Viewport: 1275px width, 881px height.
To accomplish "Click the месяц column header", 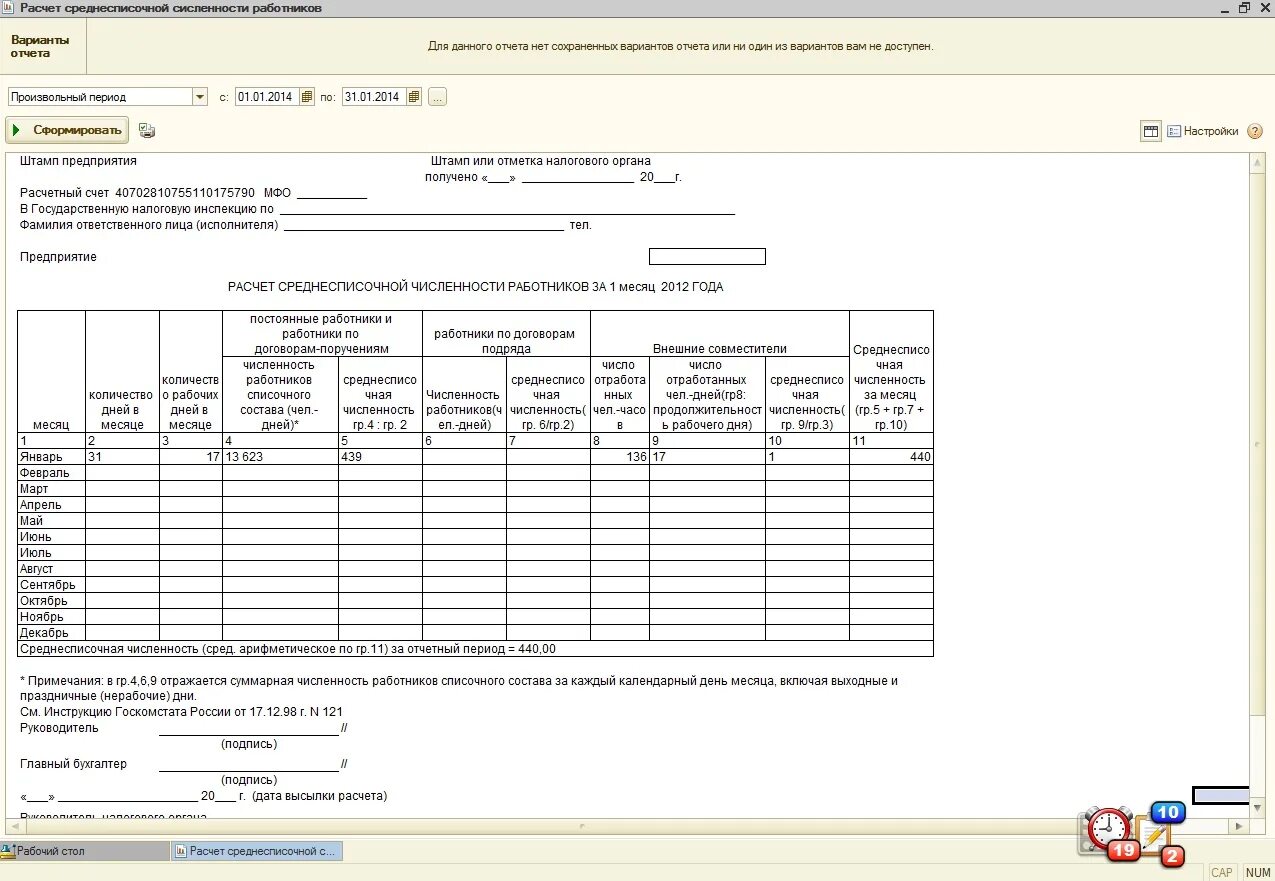I will coord(51,372).
